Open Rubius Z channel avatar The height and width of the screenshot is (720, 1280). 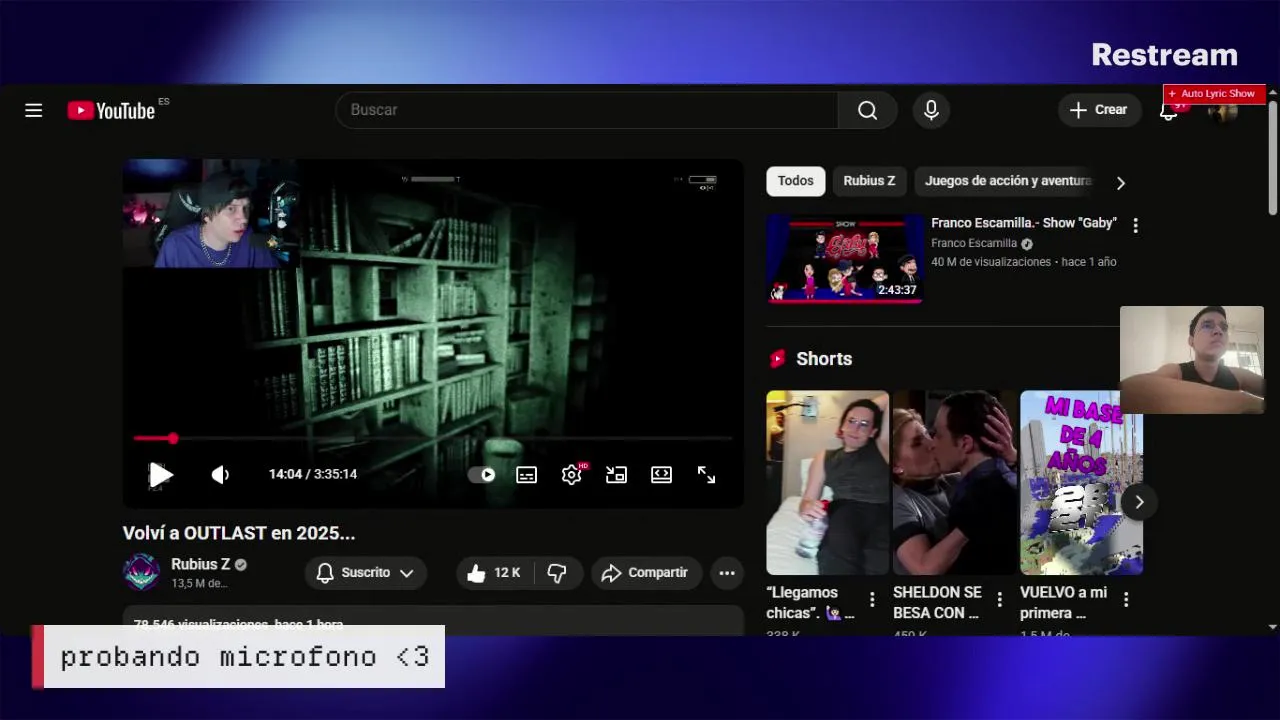(x=141, y=572)
